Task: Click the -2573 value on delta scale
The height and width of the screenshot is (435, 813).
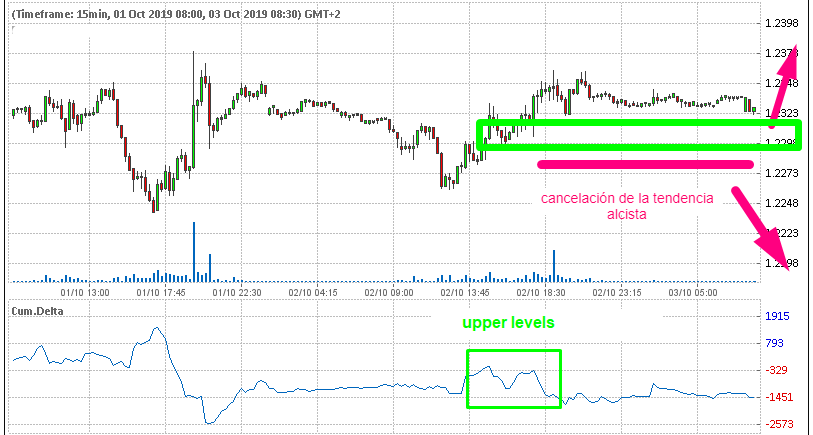Action: point(778,425)
